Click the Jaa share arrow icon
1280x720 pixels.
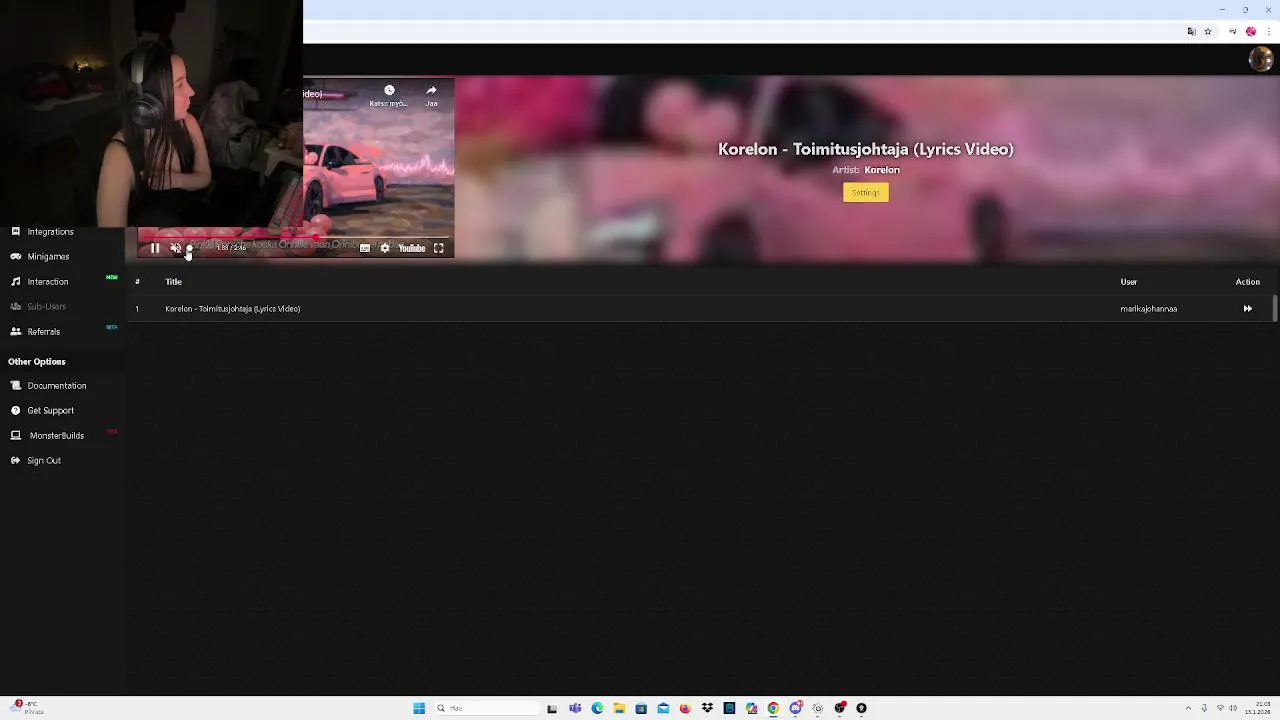click(431, 91)
